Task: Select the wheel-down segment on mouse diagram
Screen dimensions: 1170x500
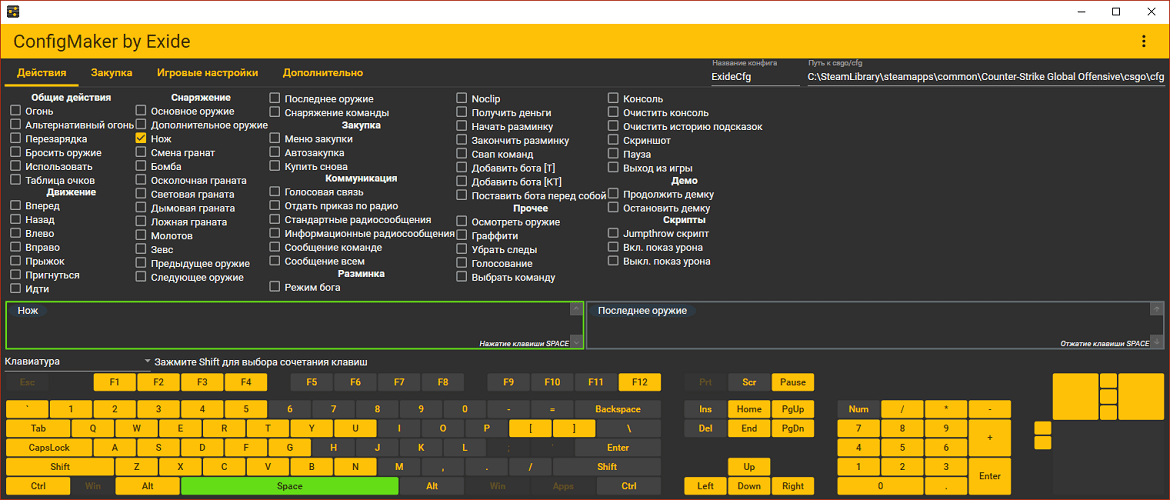Action: (1108, 412)
